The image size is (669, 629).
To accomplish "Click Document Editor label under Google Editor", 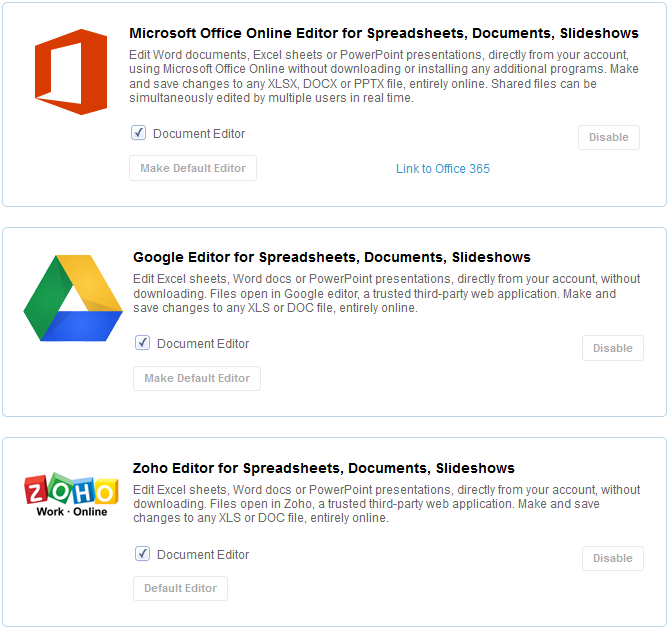I will [203, 344].
